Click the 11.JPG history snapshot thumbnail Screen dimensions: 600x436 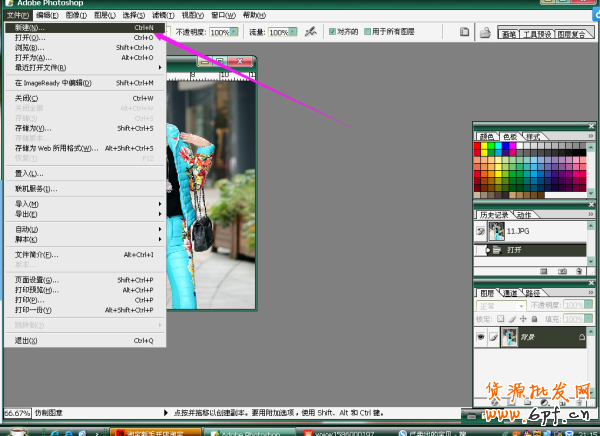497,230
